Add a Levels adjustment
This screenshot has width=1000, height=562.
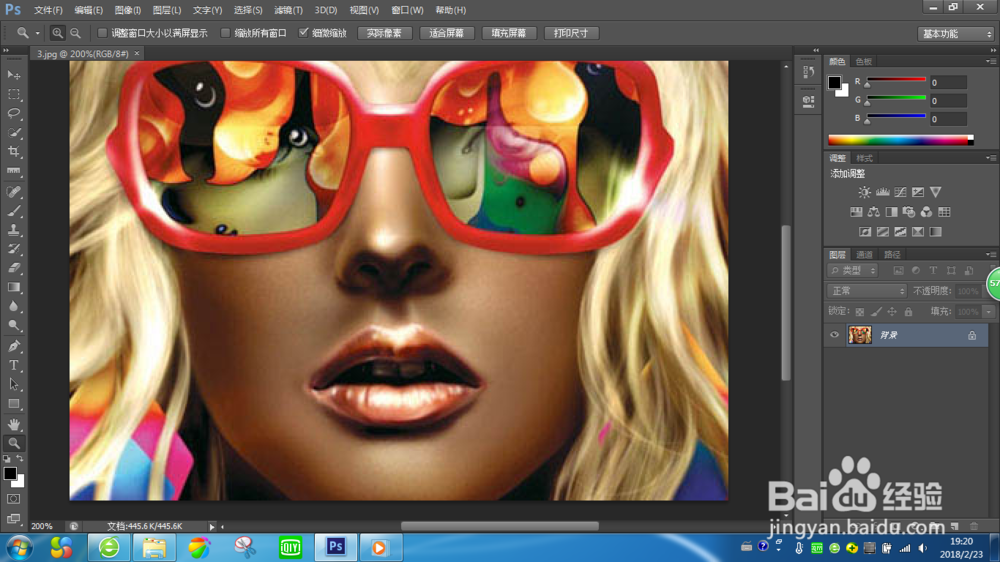882,192
